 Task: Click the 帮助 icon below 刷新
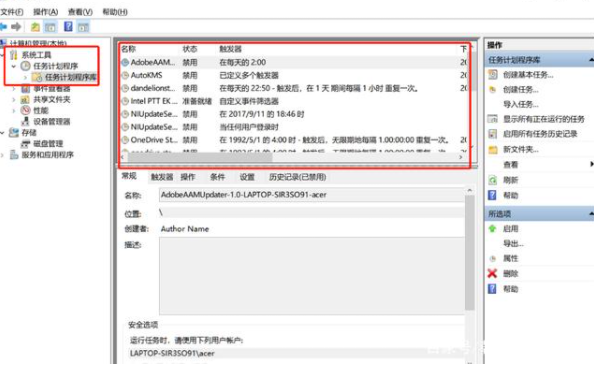click(x=492, y=195)
